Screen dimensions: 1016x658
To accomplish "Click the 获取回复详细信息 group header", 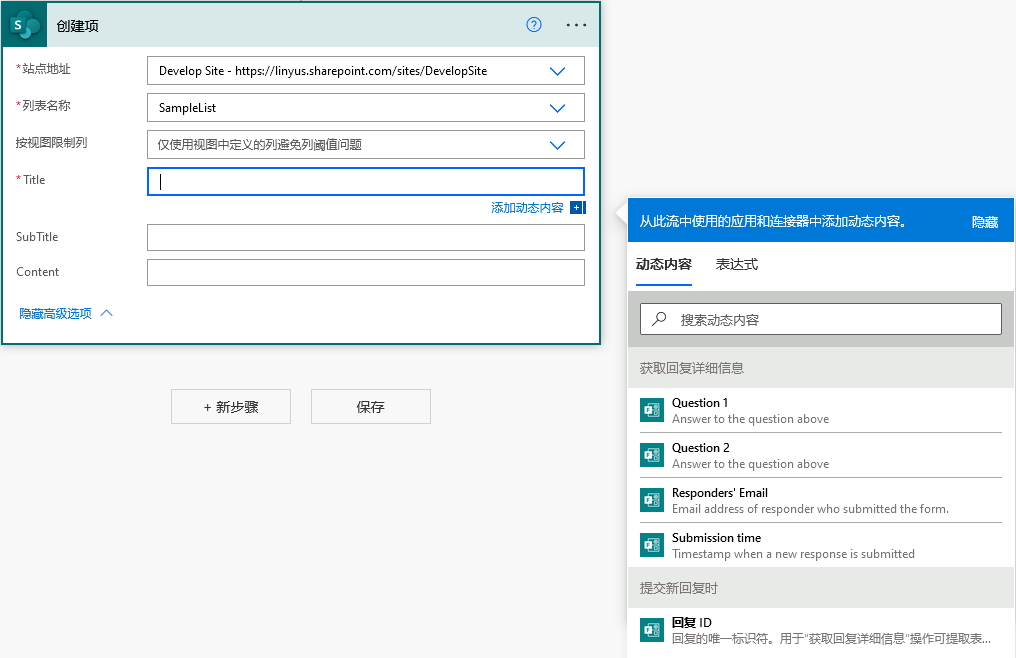I will (820, 368).
